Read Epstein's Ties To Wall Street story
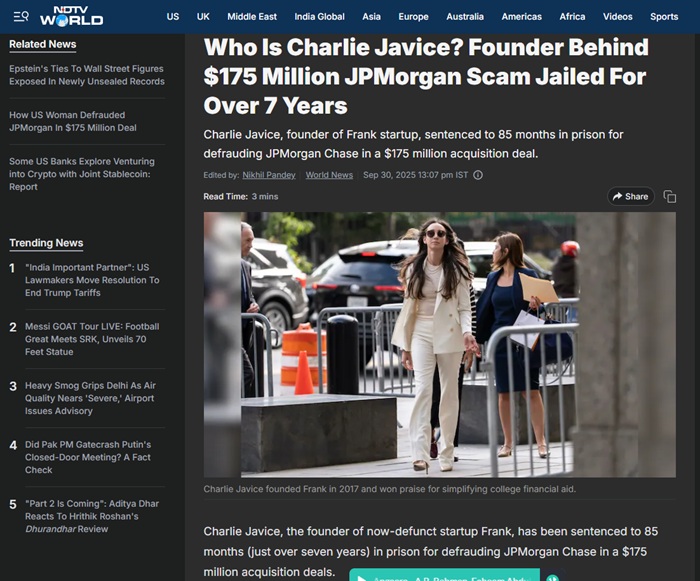This screenshot has width=700, height=581. 87,75
